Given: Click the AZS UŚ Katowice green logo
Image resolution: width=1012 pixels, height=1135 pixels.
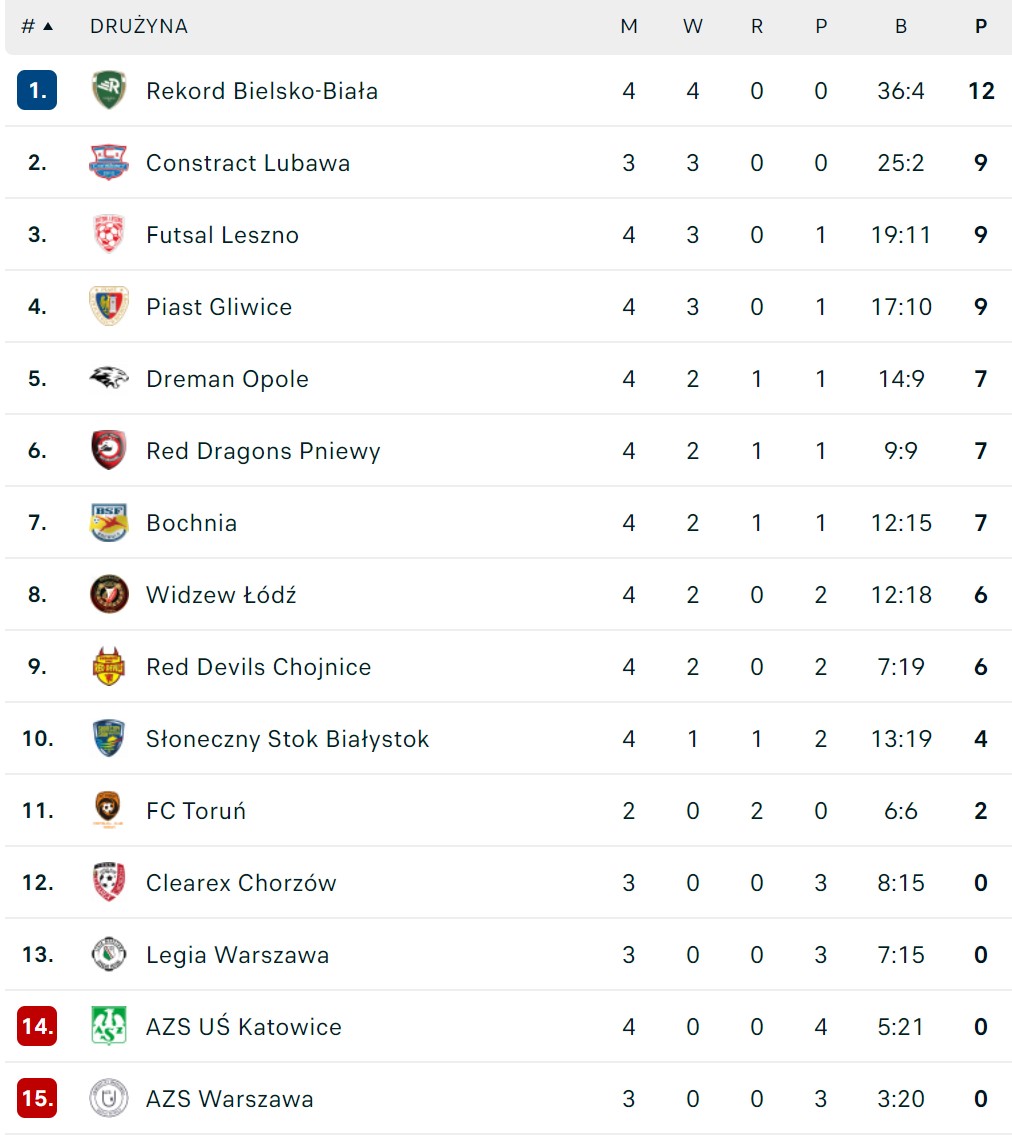Looking at the screenshot, I should tap(108, 1027).
